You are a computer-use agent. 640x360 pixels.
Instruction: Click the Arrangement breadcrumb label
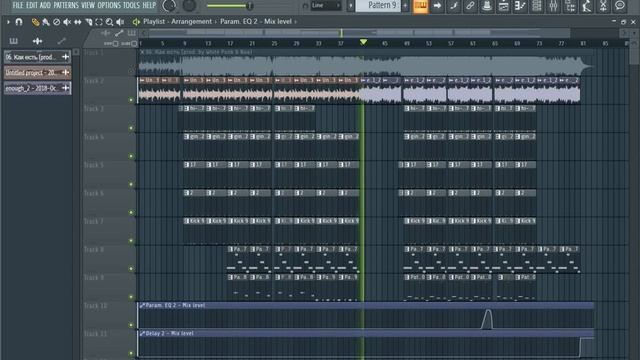point(191,22)
